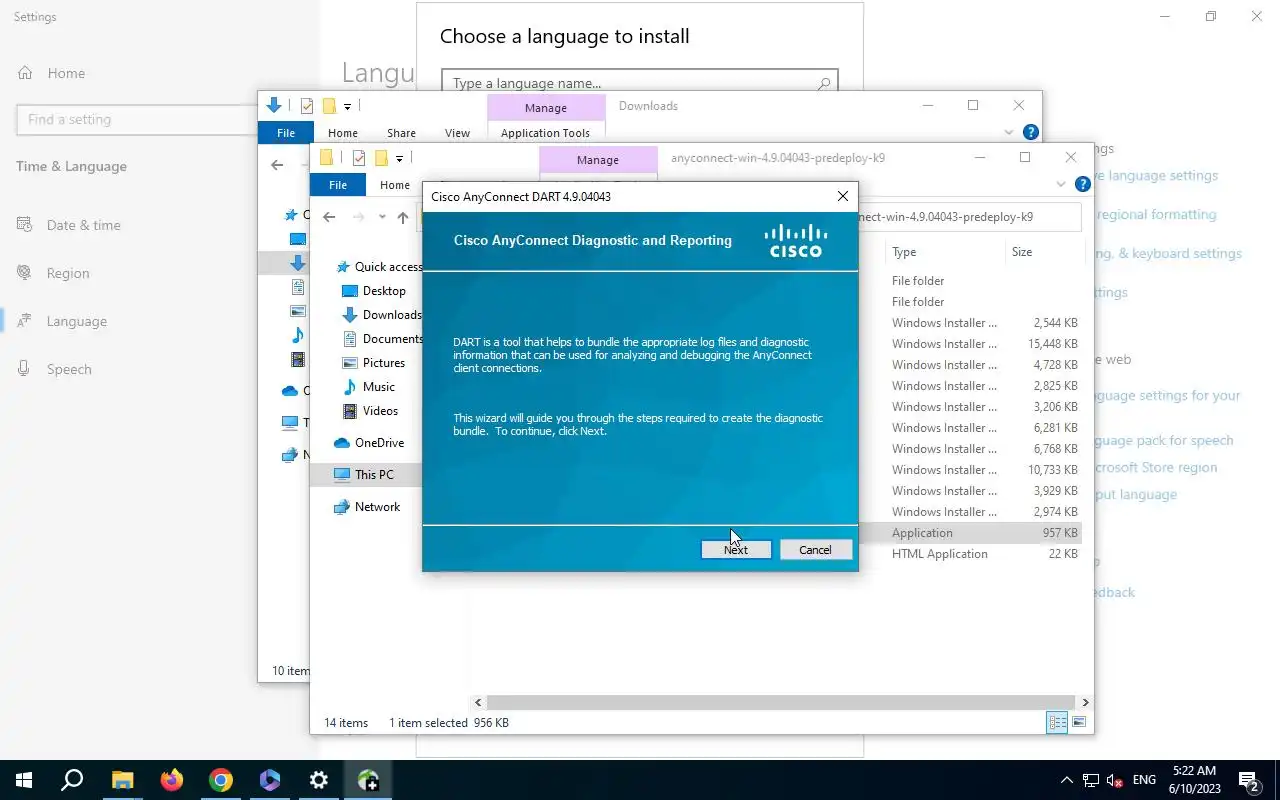Open Customize Quick Access Toolbar dropdown in front Explorer
1280x800 pixels.
point(399,158)
